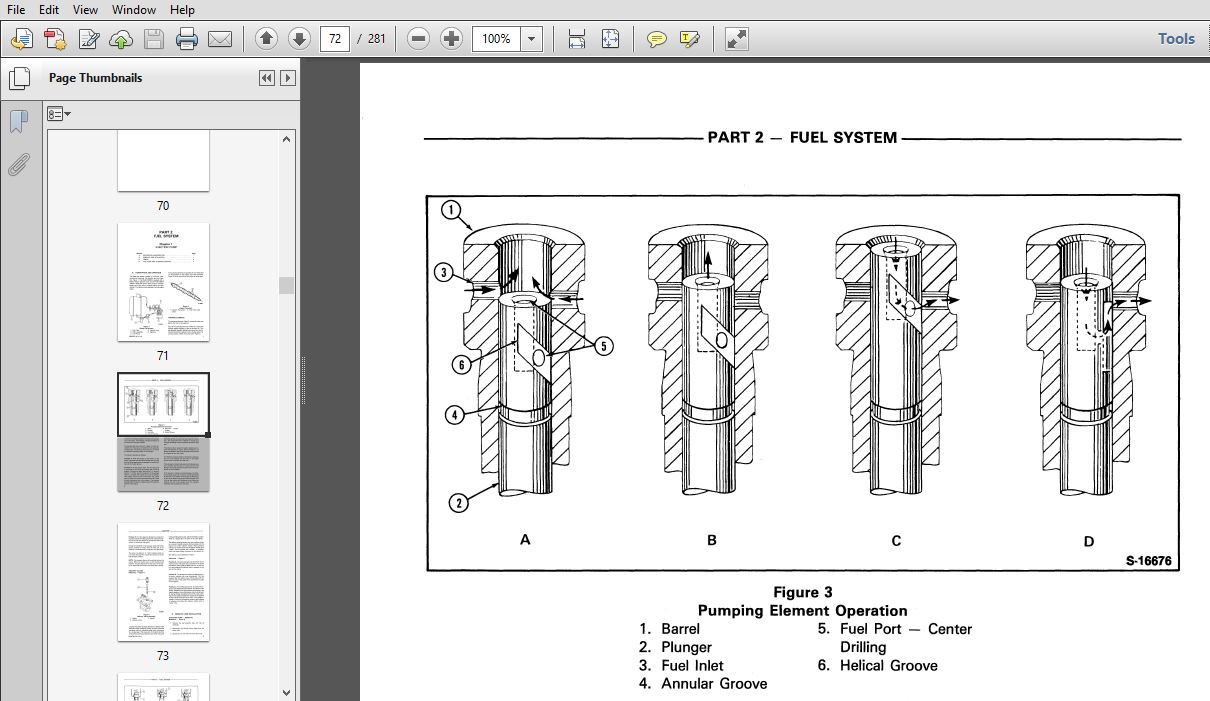The height and width of the screenshot is (701, 1210).
Task: Click 'Pumping Element Operation' caption
Action: click(x=802, y=610)
